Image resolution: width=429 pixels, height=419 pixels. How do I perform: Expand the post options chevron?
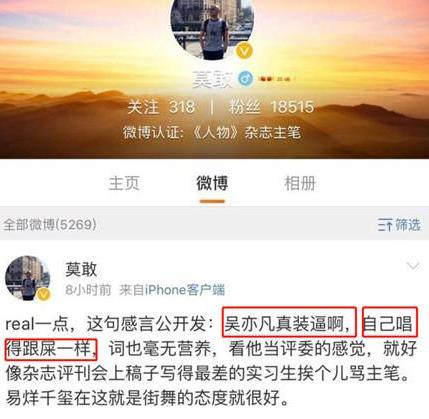tap(413, 266)
